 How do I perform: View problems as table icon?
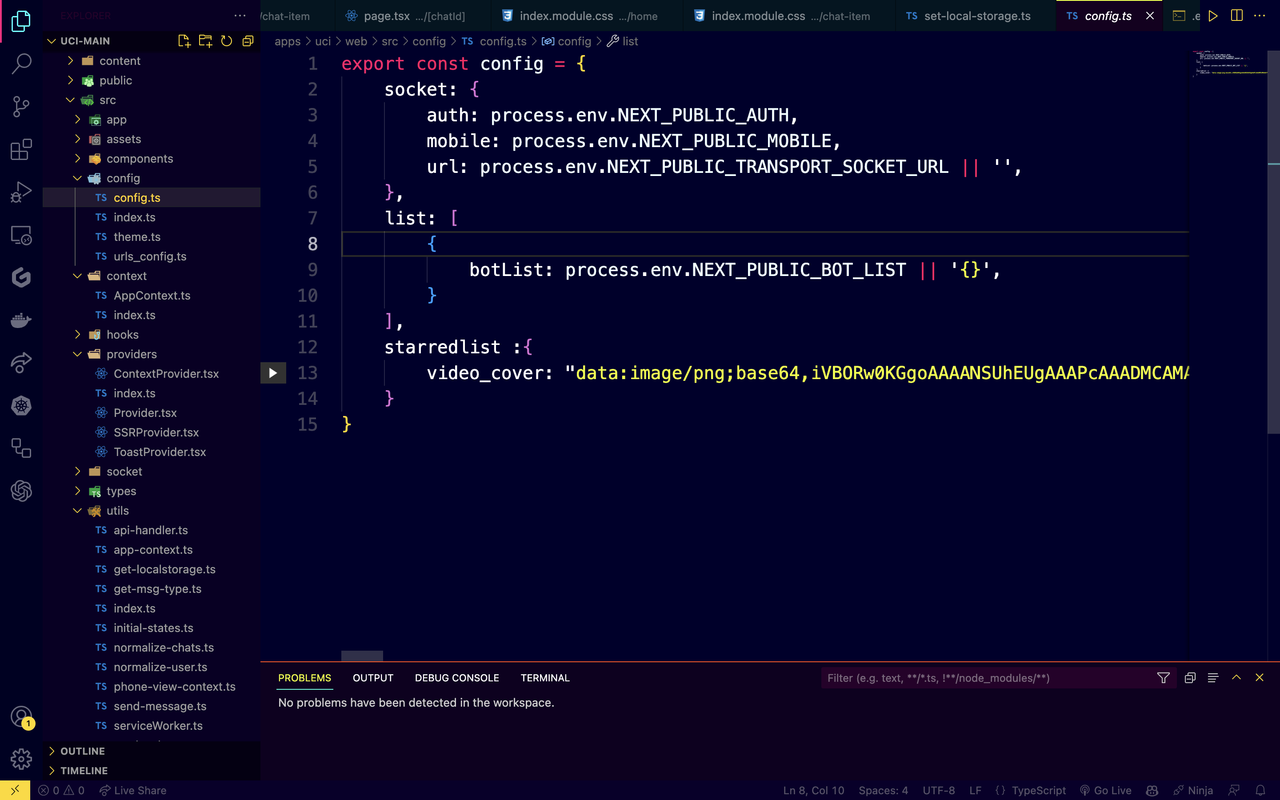point(1213,678)
